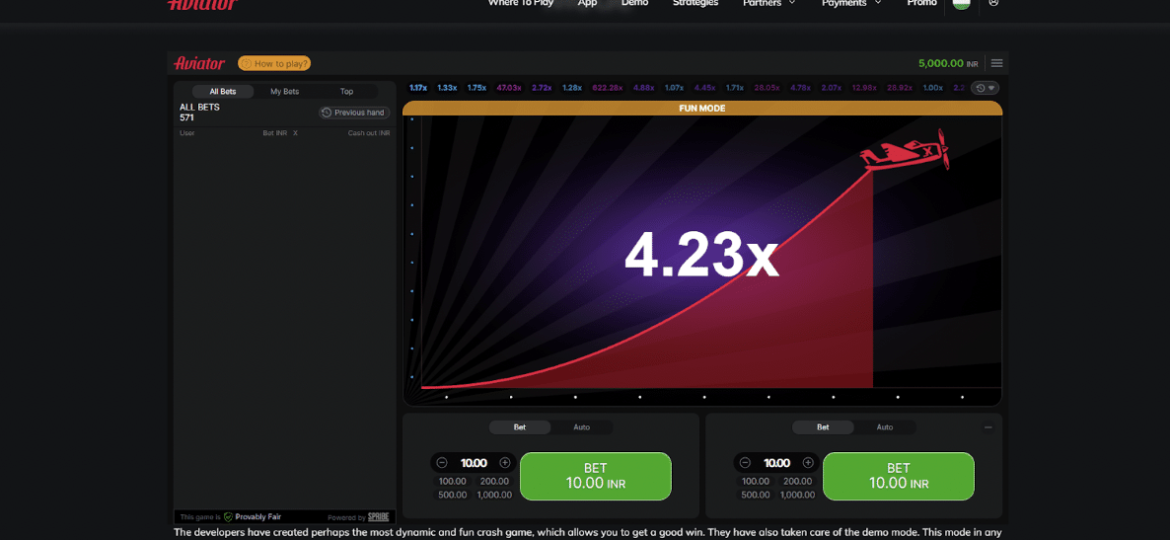Image resolution: width=1170 pixels, height=540 pixels.
Task: Select the 1.00x history multiplier
Action: point(933,88)
